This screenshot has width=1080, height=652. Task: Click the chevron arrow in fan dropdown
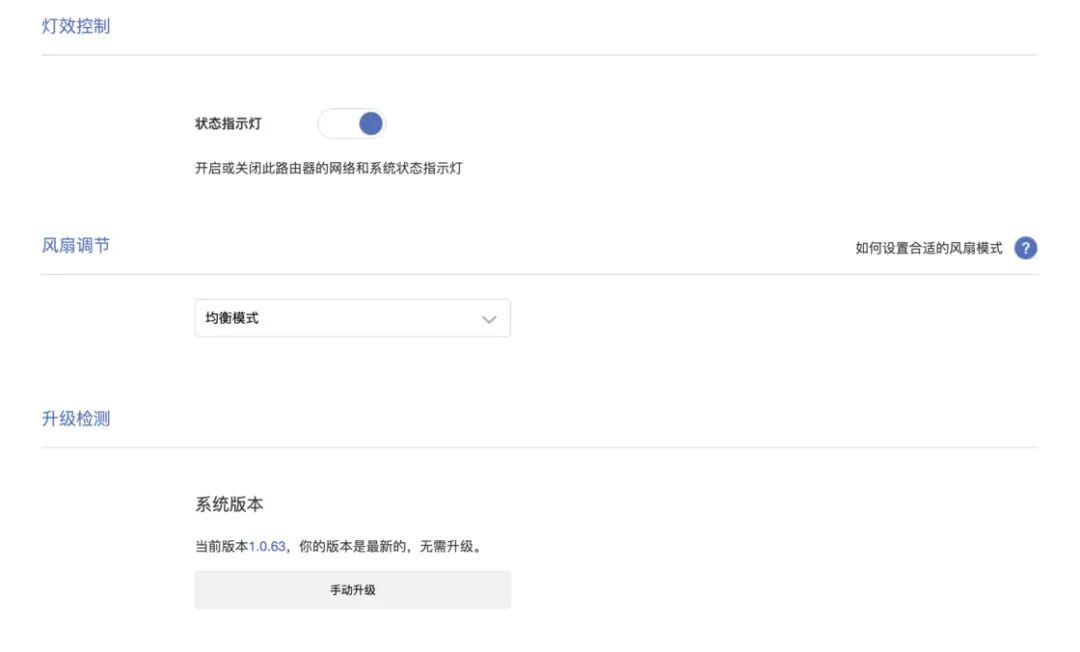[x=489, y=319]
